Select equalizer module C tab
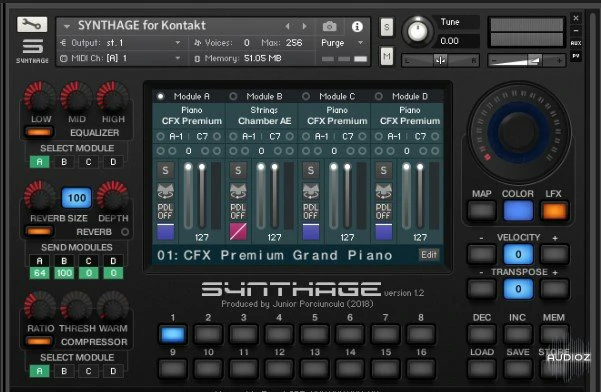The width and height of the screenshot is (601, 392). (x=89, y=162)
